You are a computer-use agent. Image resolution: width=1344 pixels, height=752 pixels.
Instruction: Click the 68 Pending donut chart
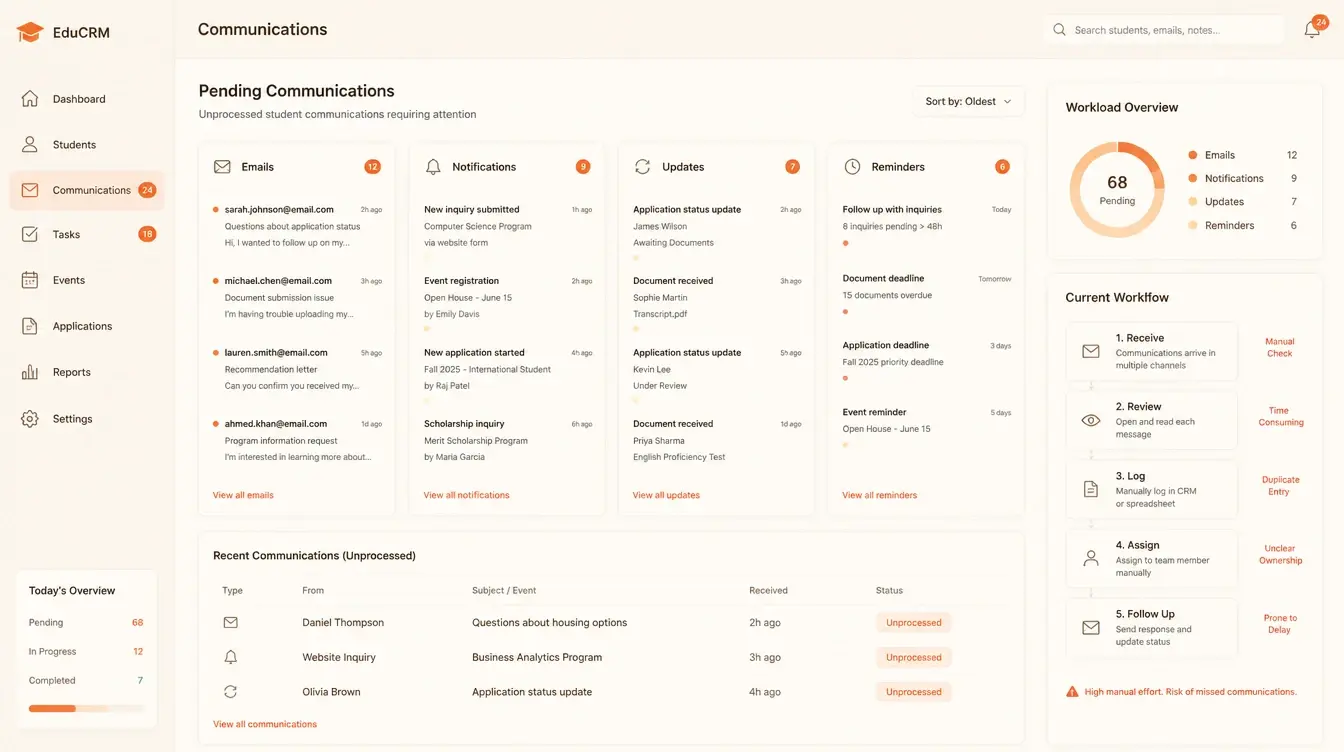pyautogui.click(x=1117, y=189)
